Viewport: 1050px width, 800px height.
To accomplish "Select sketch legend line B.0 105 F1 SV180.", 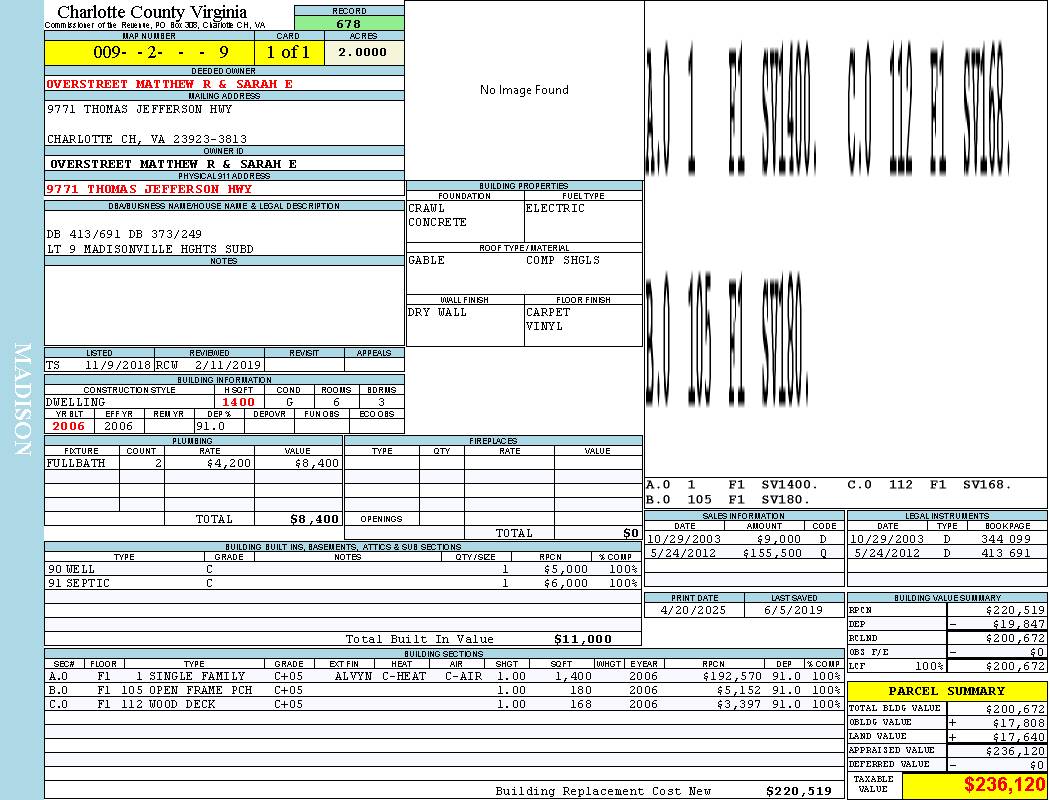I will 729,499.
